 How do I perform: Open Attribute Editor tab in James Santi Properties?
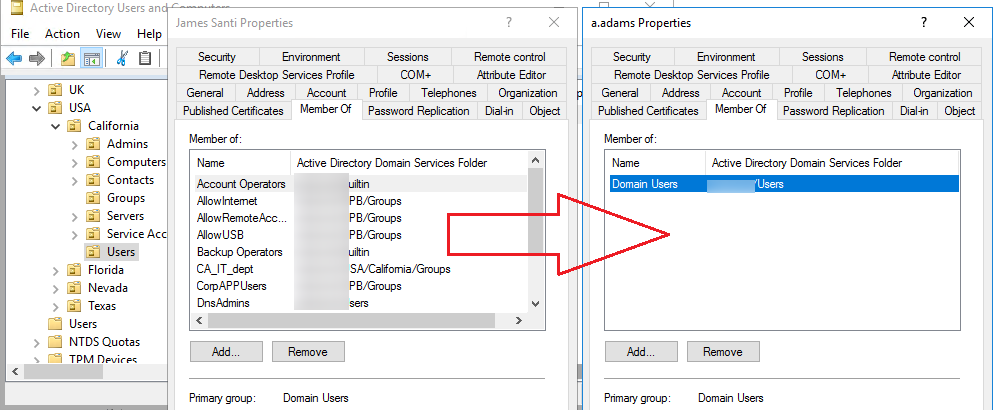pyautogui.click(x=511, y=75)
